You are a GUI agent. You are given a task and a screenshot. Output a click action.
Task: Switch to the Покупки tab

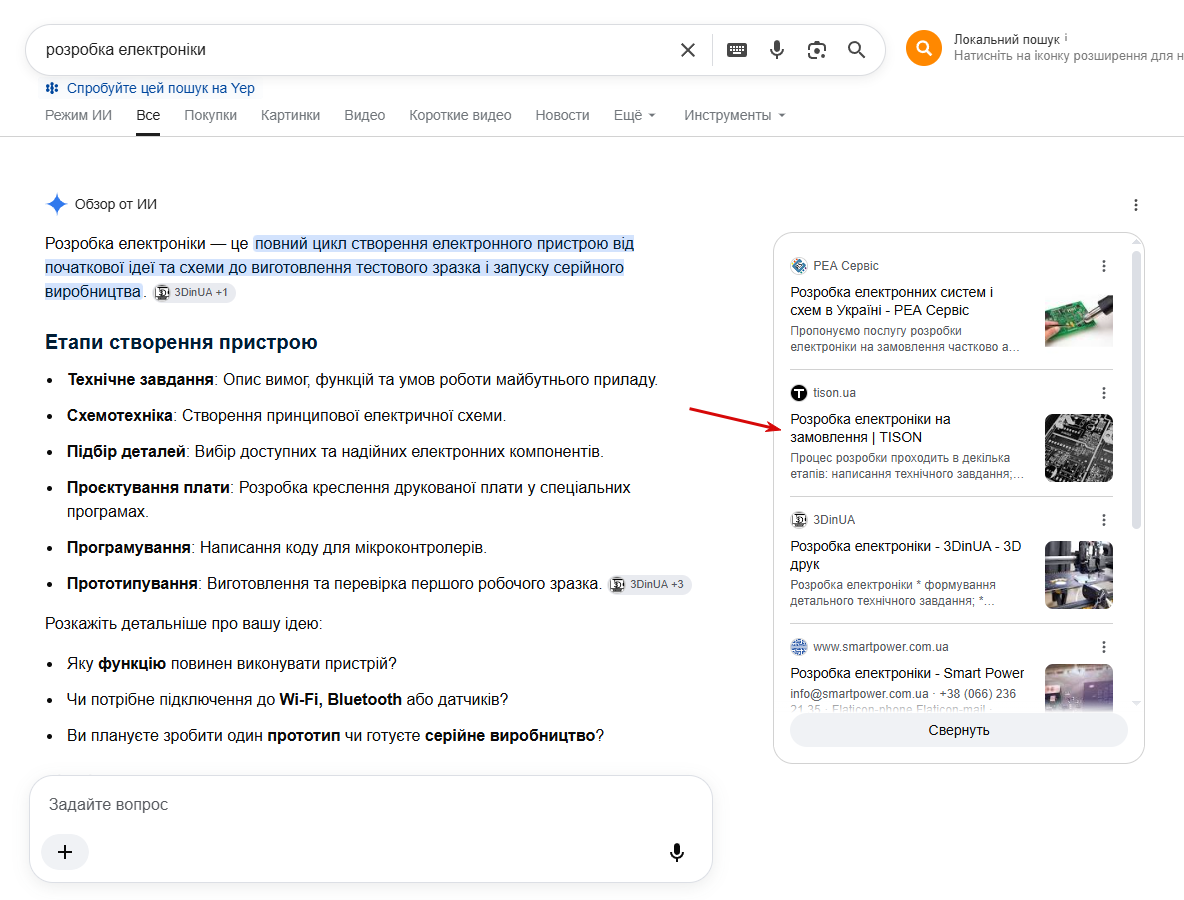(211, 116)
